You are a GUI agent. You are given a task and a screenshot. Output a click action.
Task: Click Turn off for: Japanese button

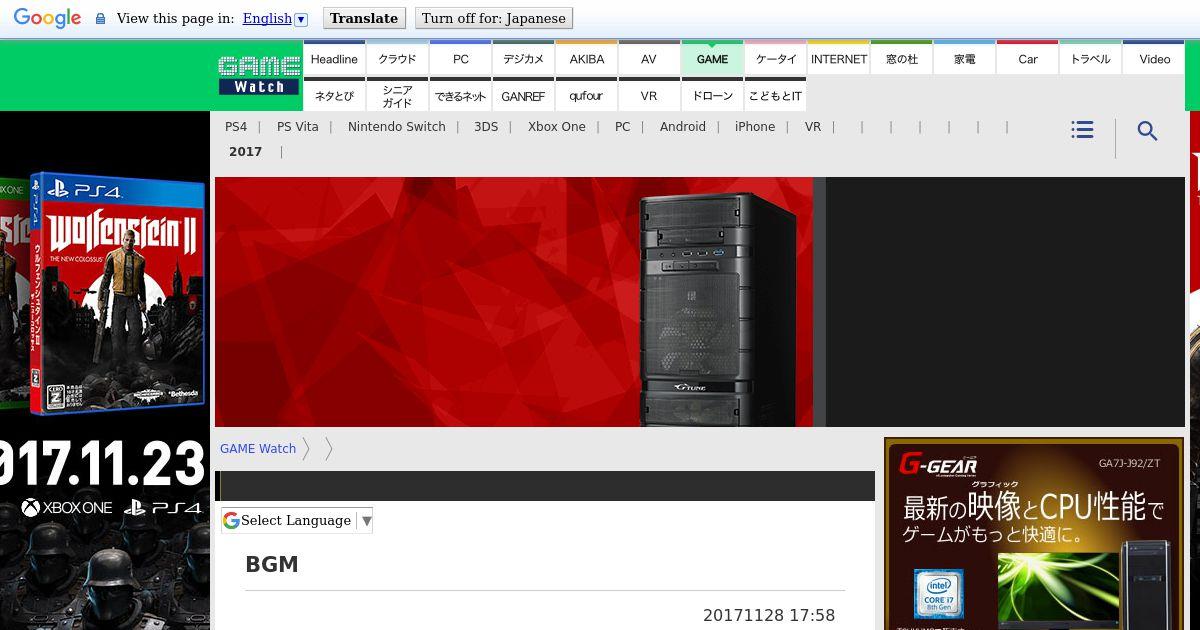(x=494, y=18)
